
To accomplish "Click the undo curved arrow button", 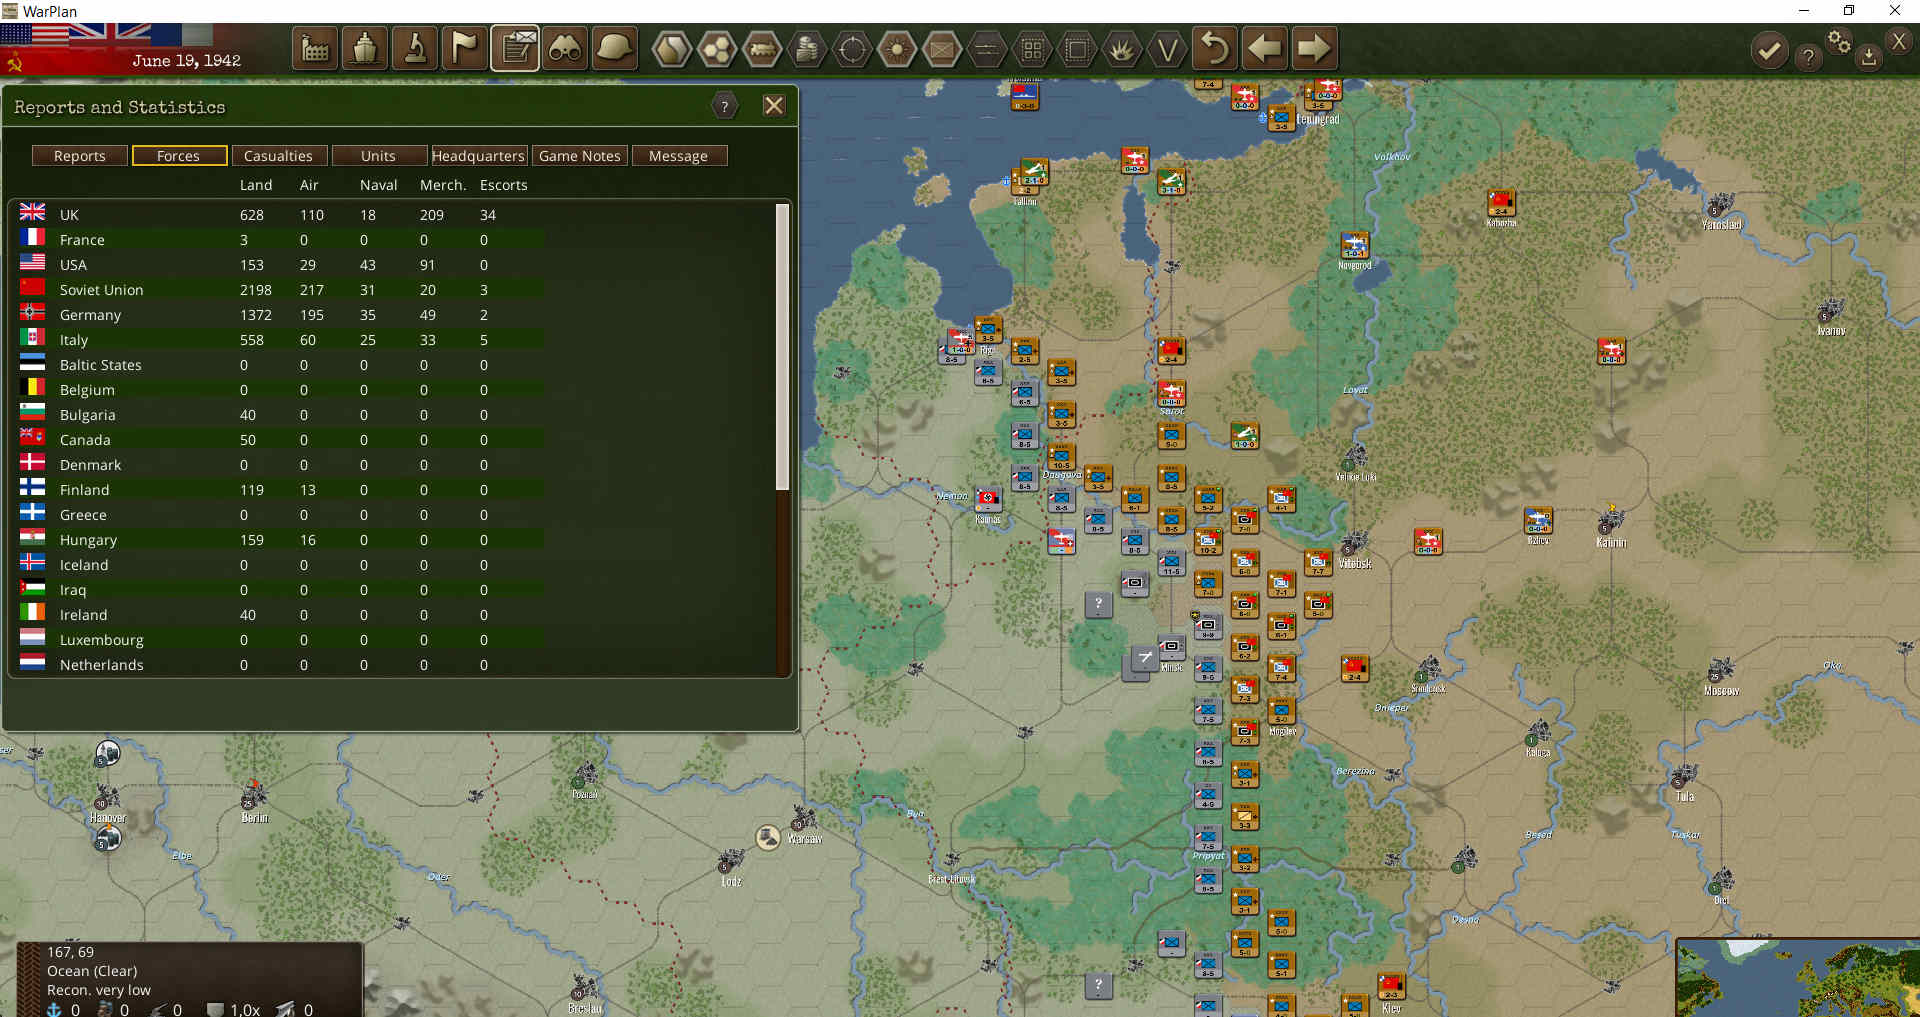I will pos(1215,48).
